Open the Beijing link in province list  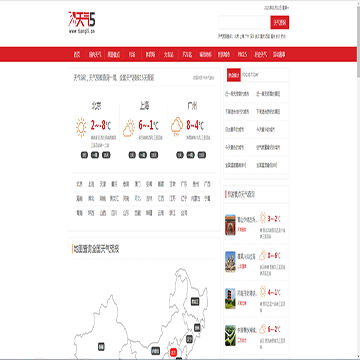(x=79, y=184)
